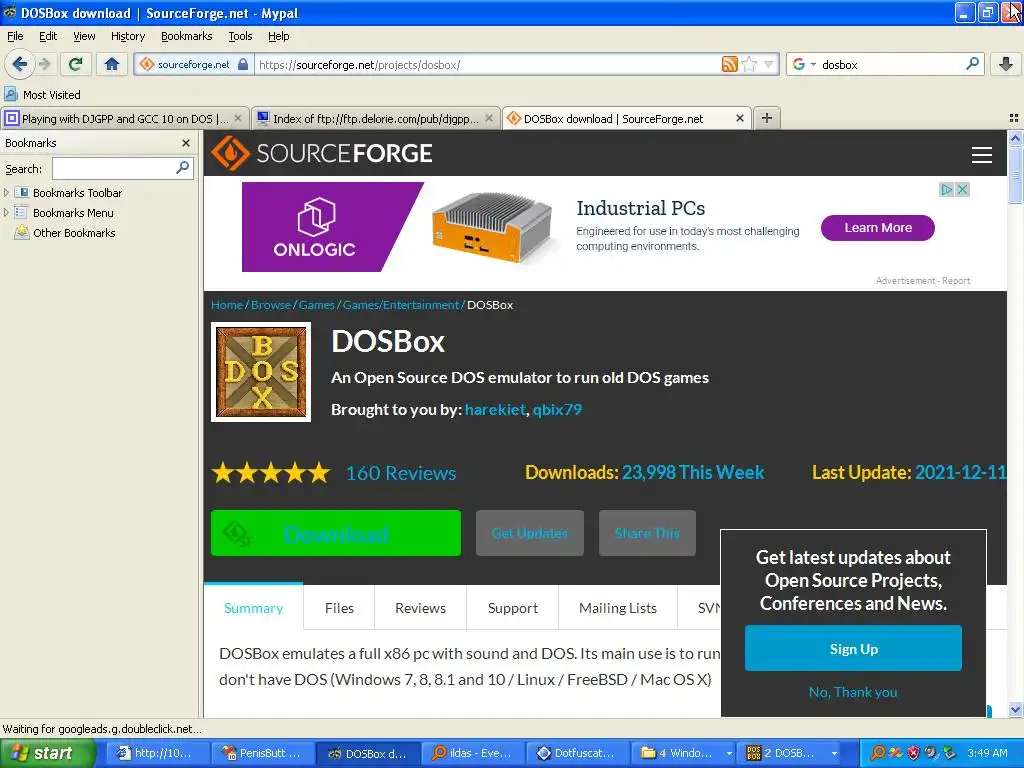Open the harekiet author link

click(495, 409)
